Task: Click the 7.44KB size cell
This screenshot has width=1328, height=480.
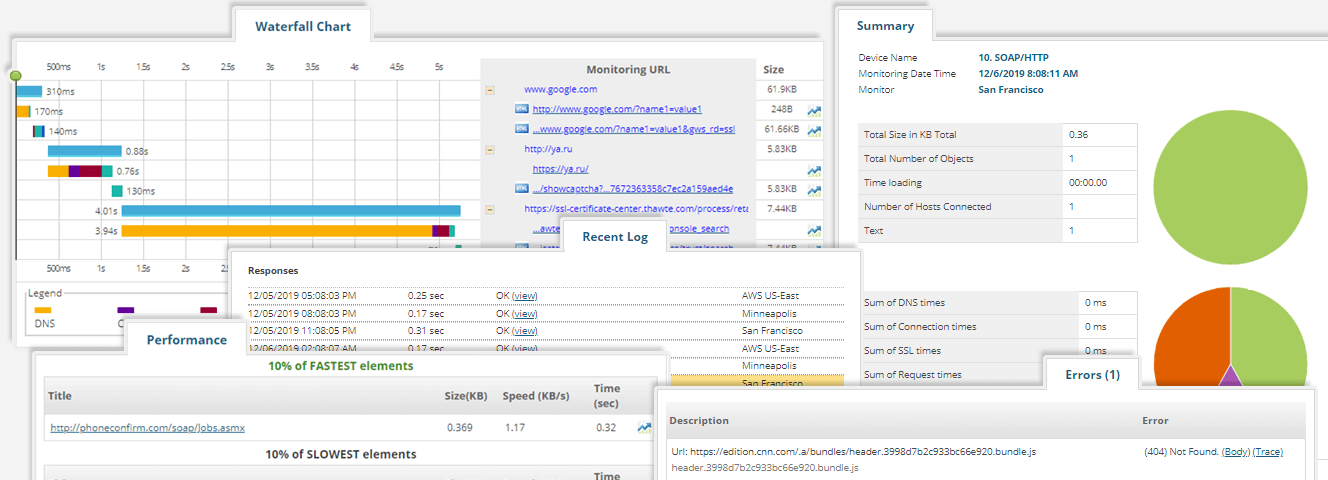Action: click(x=781, y=210)
